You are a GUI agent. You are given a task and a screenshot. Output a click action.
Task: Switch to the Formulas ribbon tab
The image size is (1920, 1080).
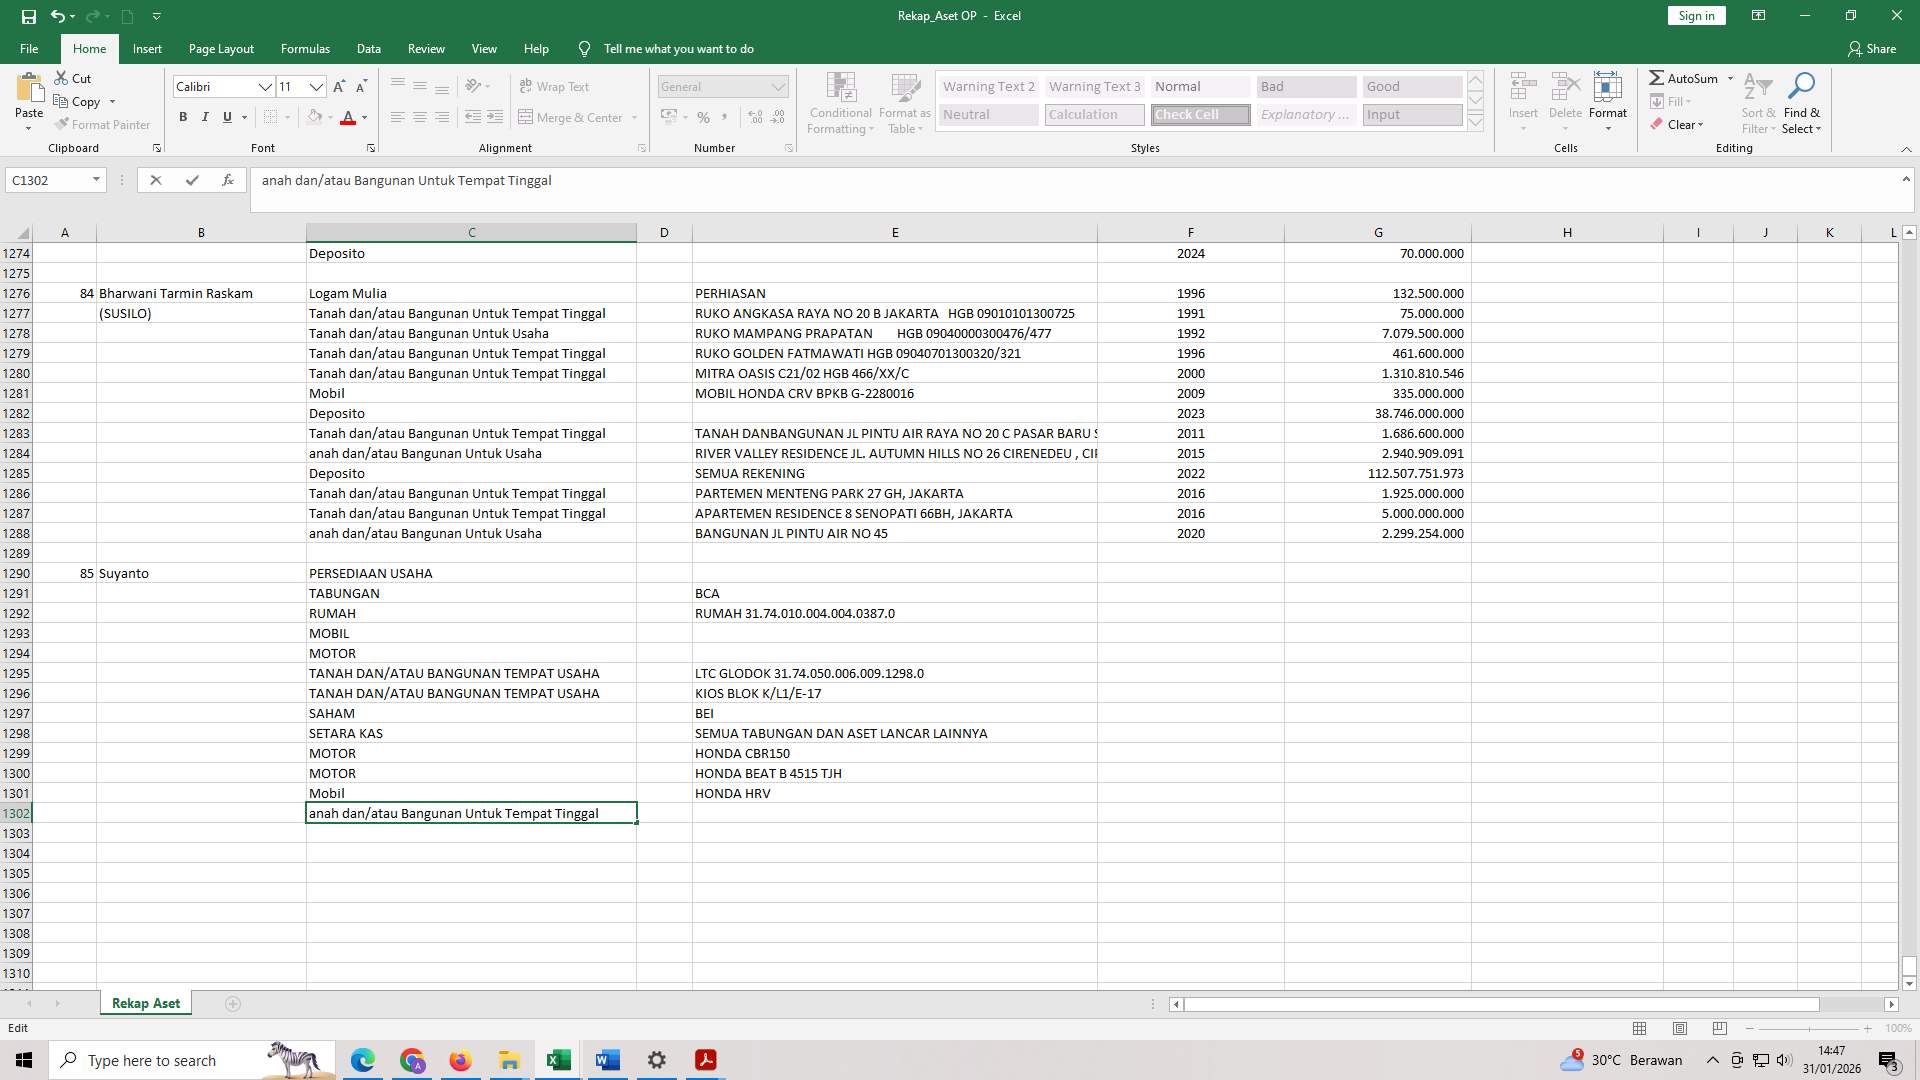[x=305, y=48]
